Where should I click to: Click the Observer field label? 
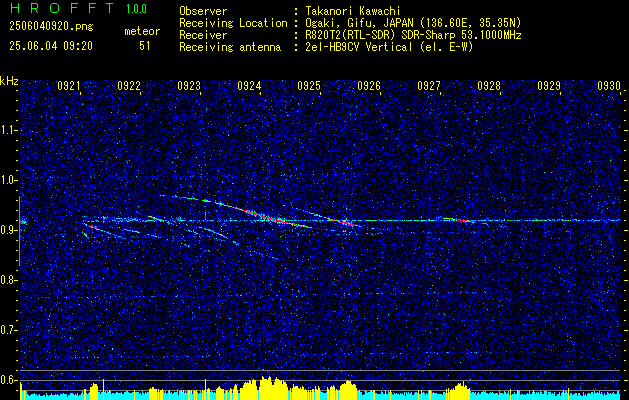[203, 11]
